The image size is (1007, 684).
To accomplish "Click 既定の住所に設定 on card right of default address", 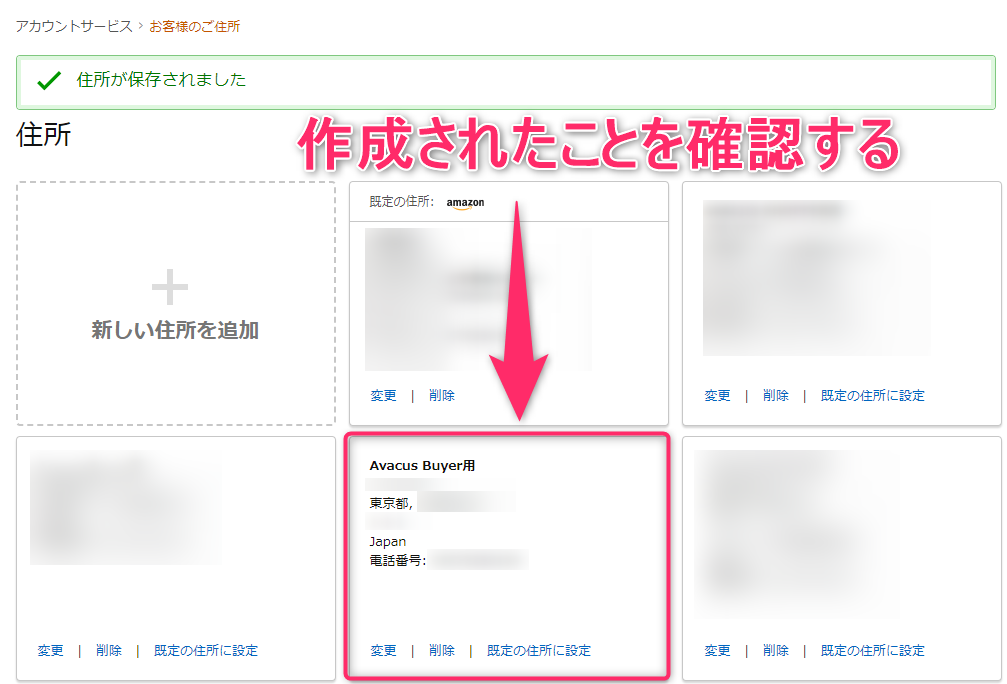I will [872, 395].
